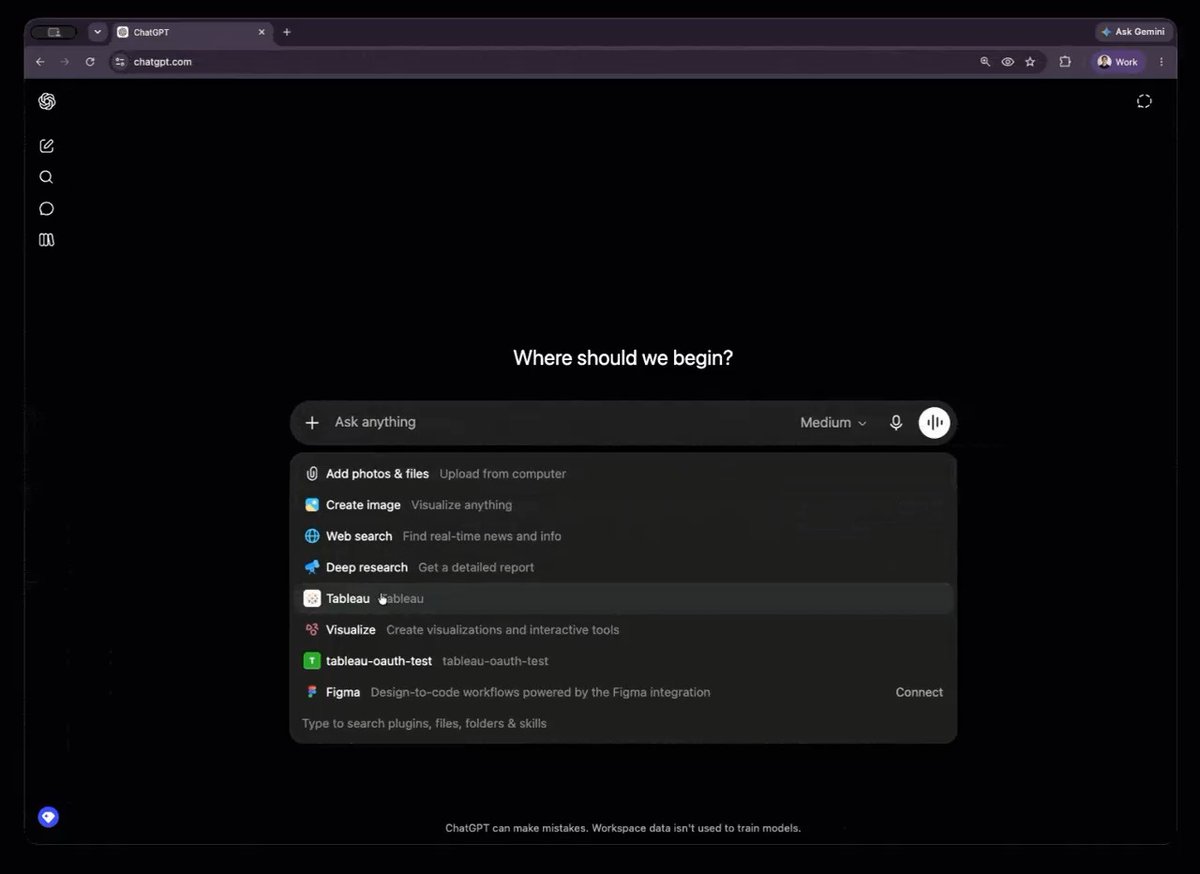1200x874 pixels.
Task: Go back with browser back arrow
Action: click(x=40, y=62)
